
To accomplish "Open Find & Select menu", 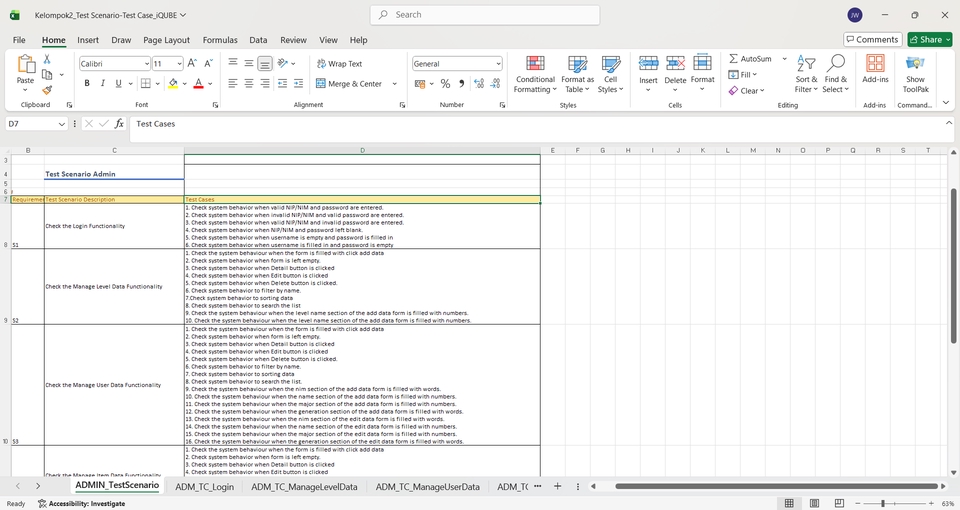I will [x=836, y=73].
